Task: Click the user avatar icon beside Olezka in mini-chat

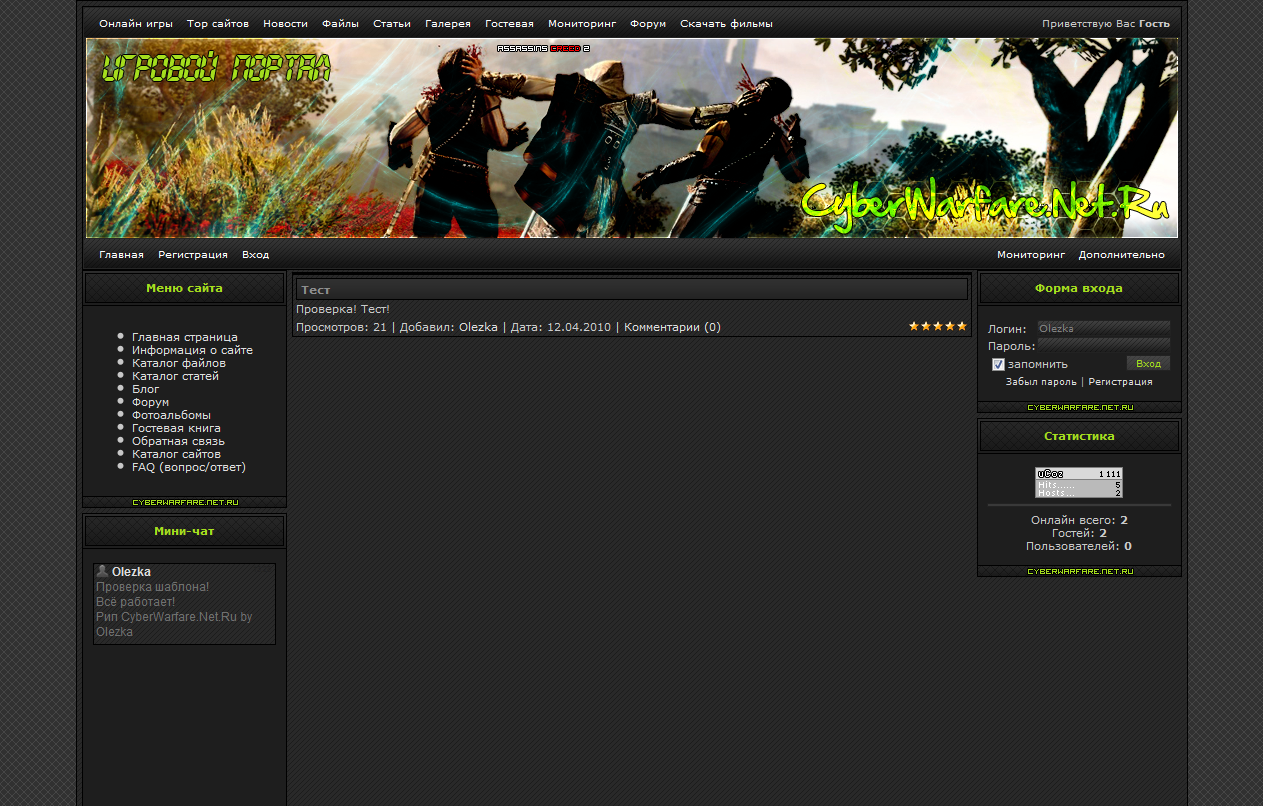Action: [x=102, y=571]
